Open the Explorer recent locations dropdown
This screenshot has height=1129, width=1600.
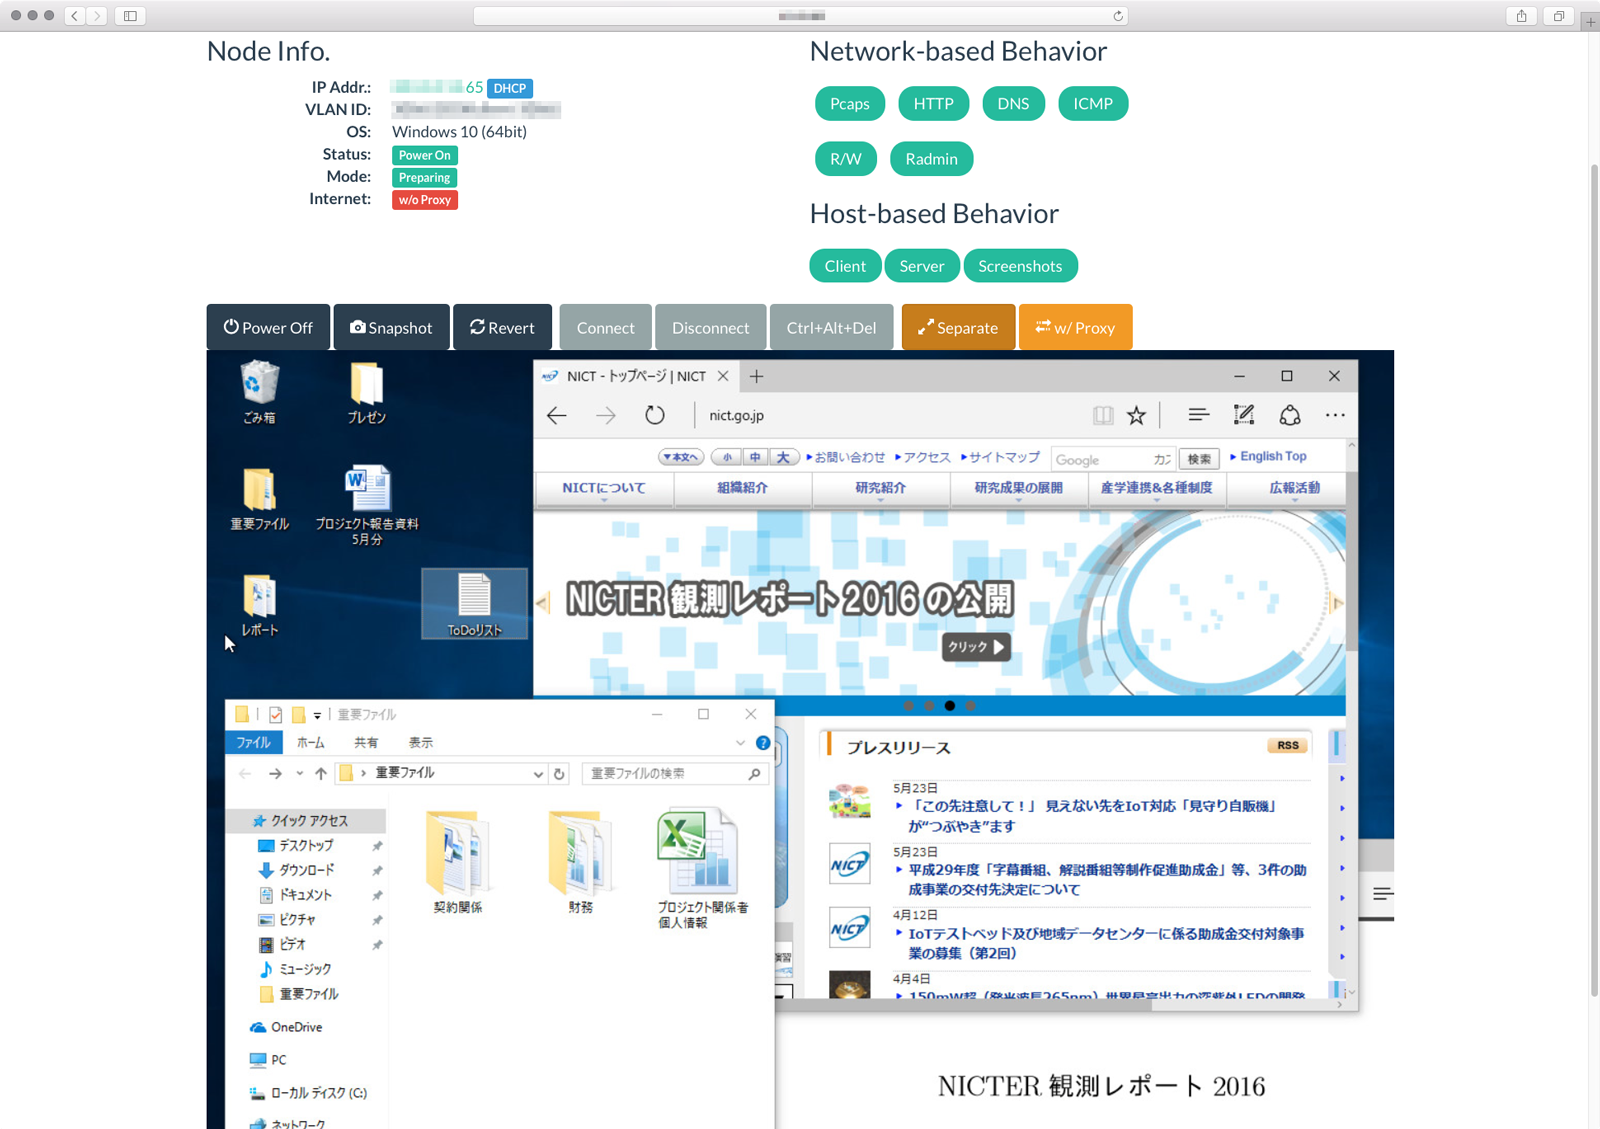point(299,773)
